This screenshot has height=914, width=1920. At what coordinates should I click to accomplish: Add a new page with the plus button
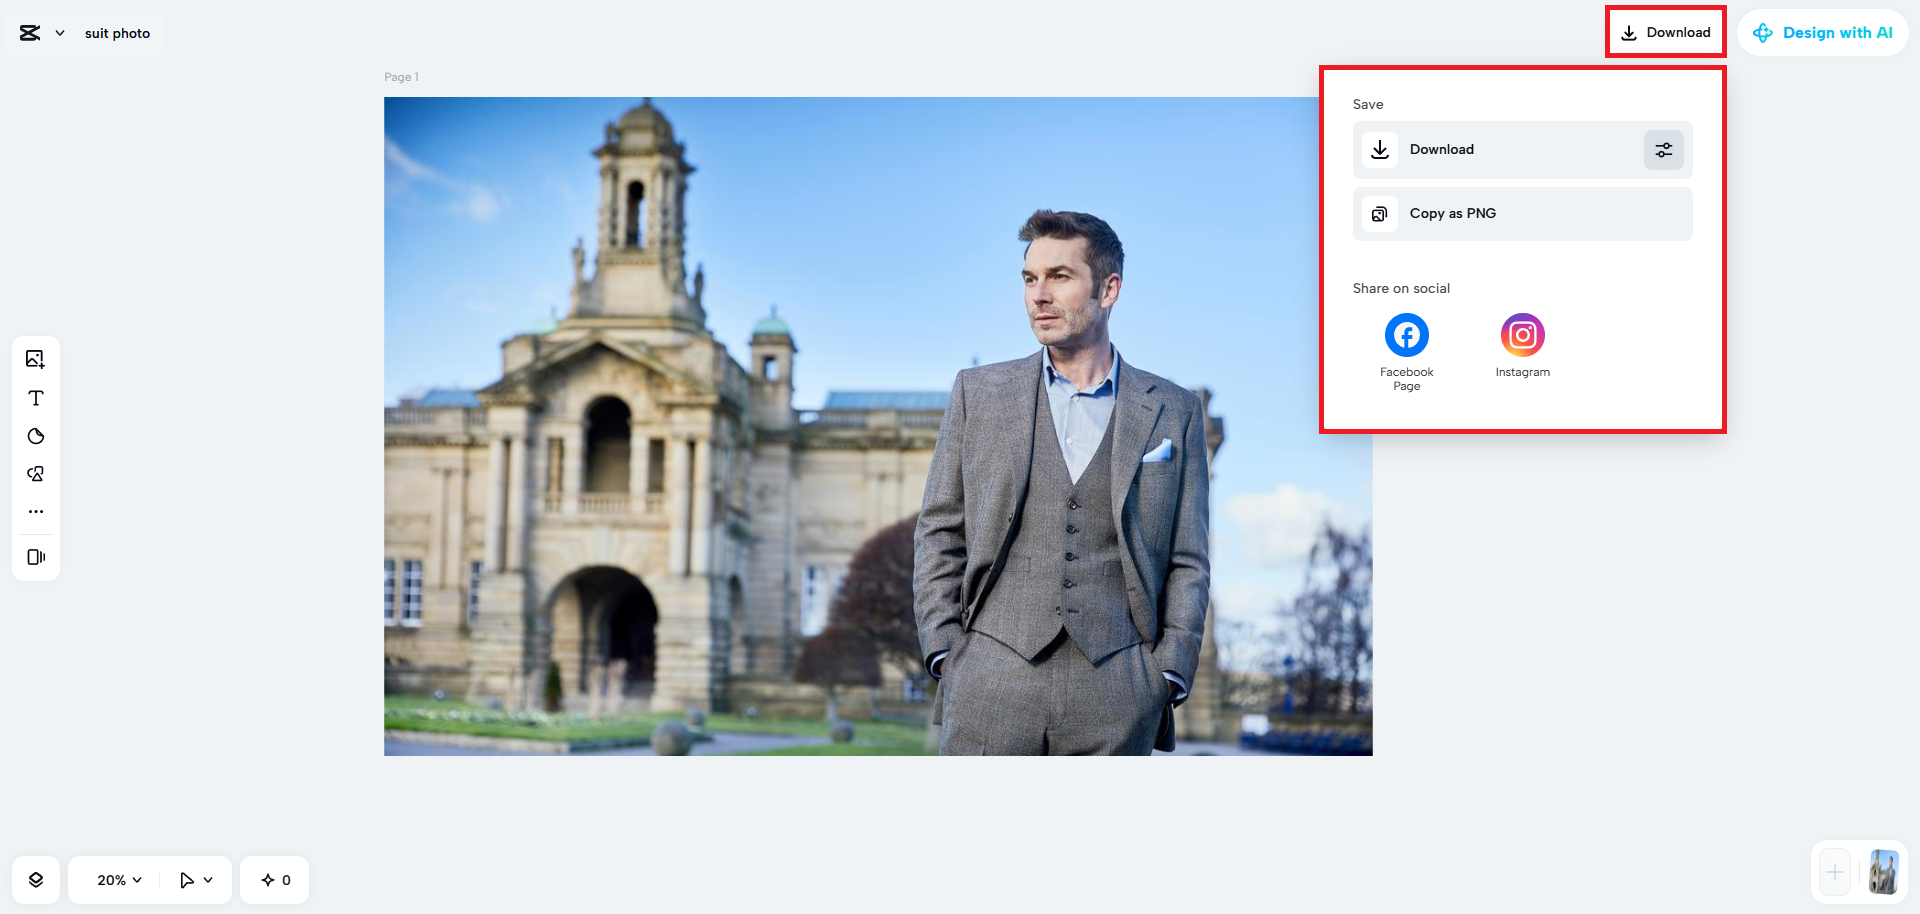tap(1833, 871)
